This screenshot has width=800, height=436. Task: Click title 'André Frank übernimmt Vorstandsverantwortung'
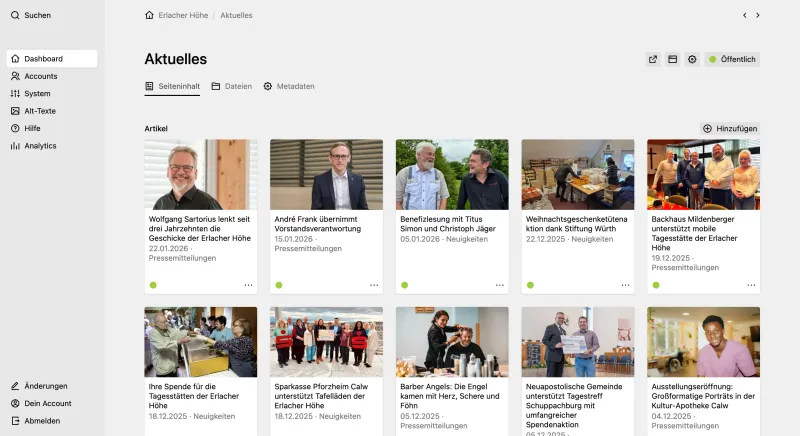317,224
